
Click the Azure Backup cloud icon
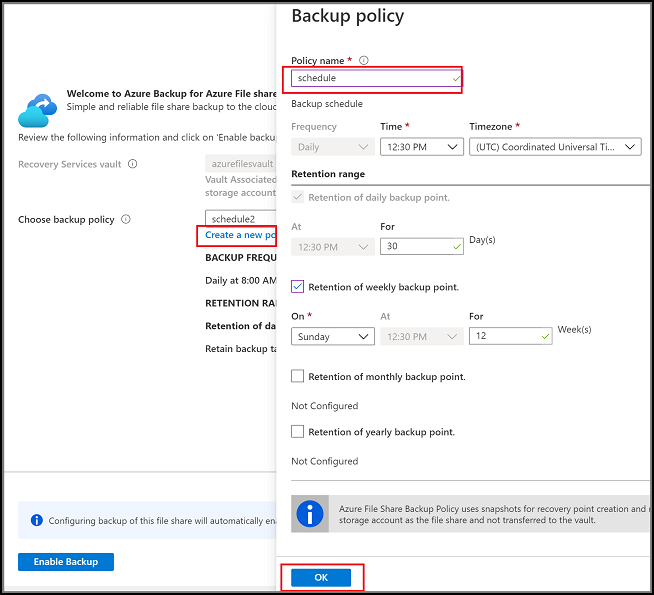pyautogui.click(x=38, y=110)
